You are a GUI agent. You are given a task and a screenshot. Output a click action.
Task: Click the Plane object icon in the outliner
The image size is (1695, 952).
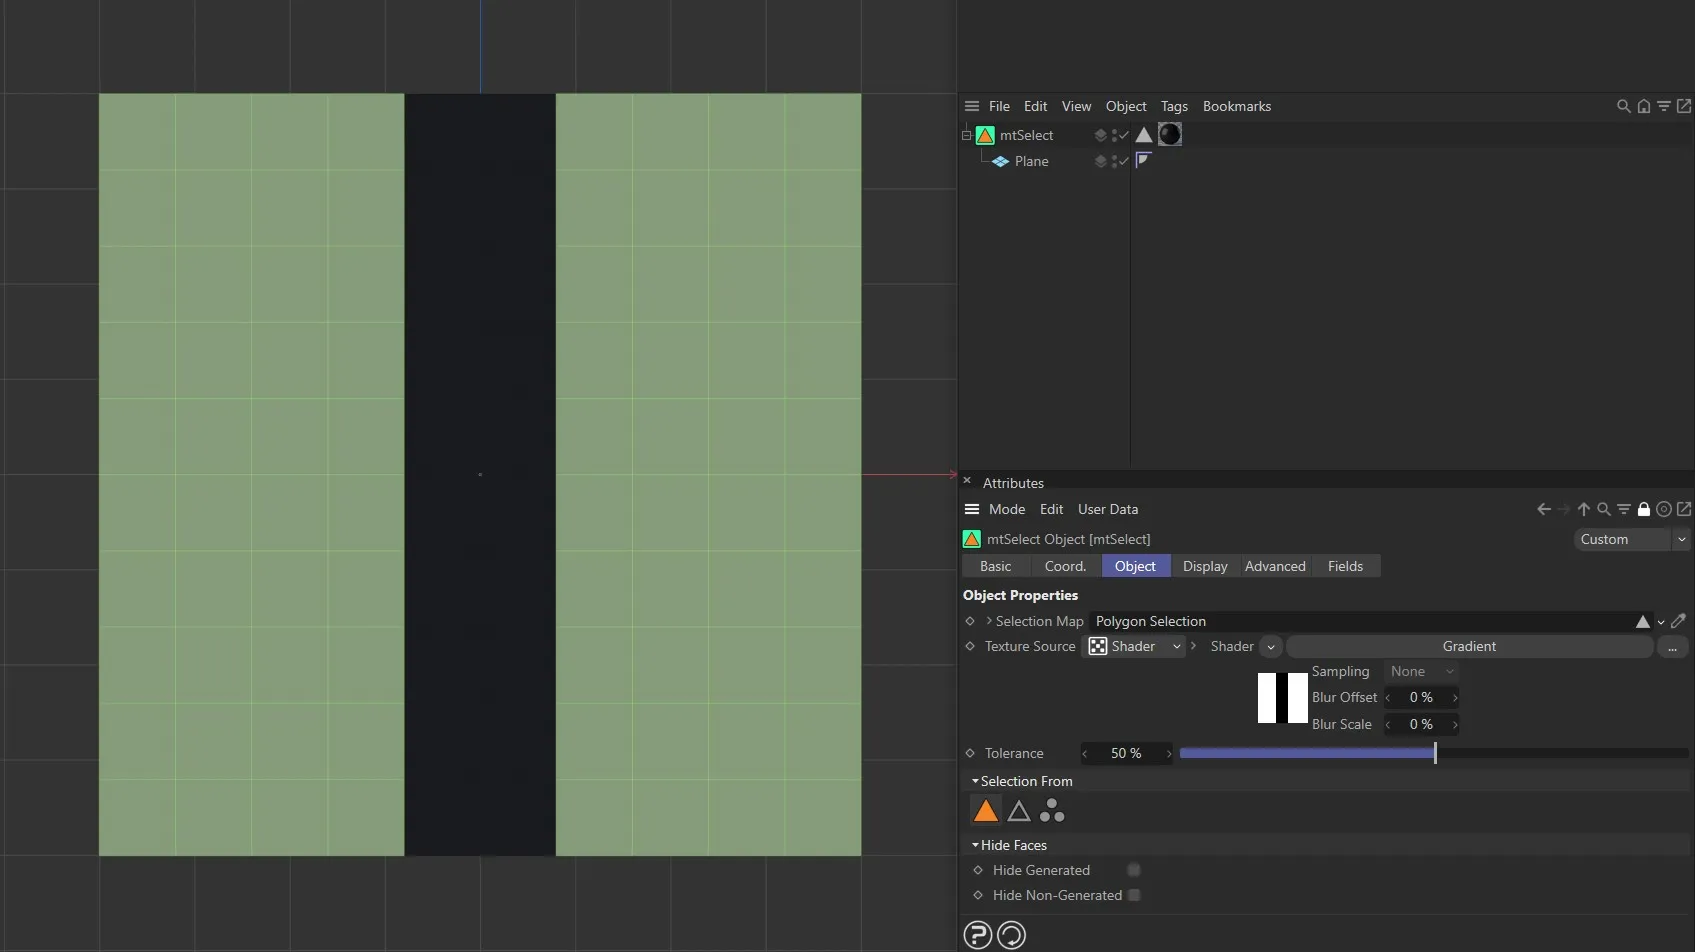(1002, 161)
